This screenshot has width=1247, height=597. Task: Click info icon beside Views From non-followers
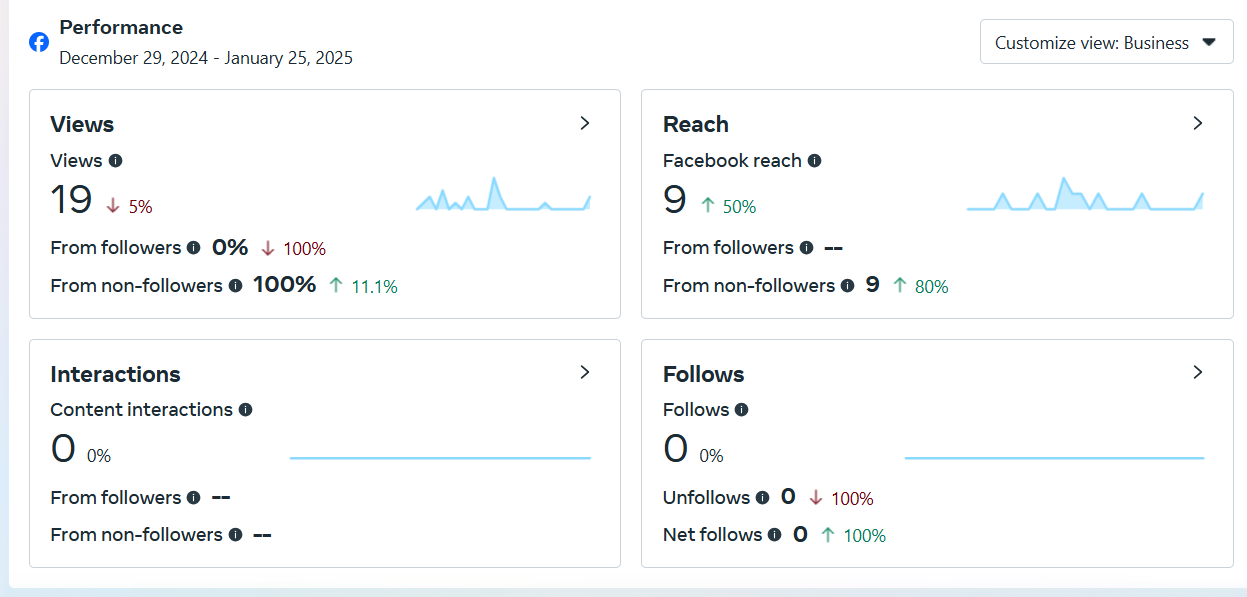235,286
